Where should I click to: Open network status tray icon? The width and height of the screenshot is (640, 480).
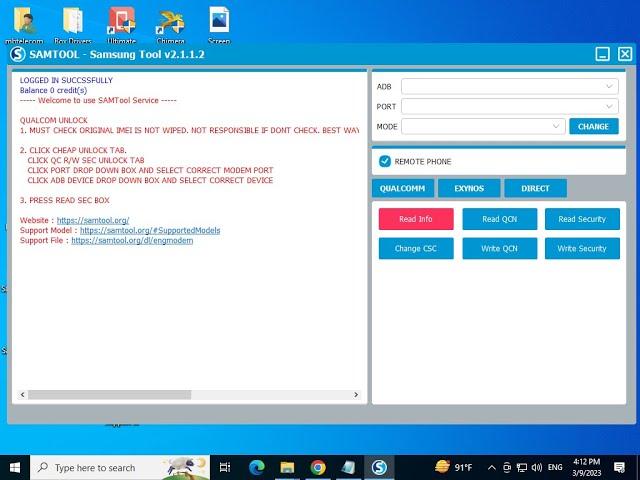pos(521,468)
